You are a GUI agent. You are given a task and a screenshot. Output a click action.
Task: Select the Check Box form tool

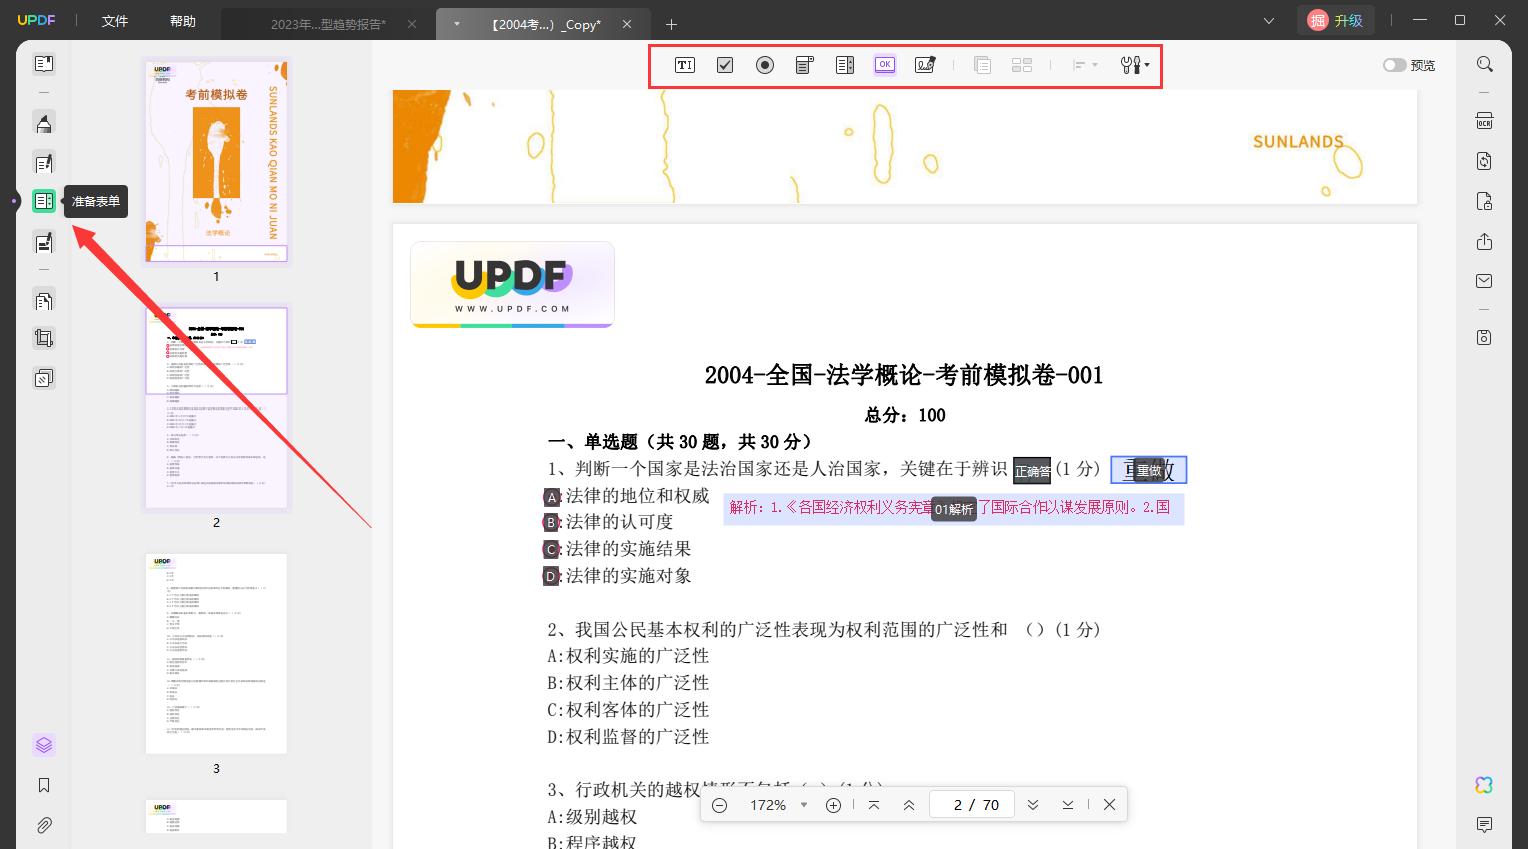[x=725, y=65]
